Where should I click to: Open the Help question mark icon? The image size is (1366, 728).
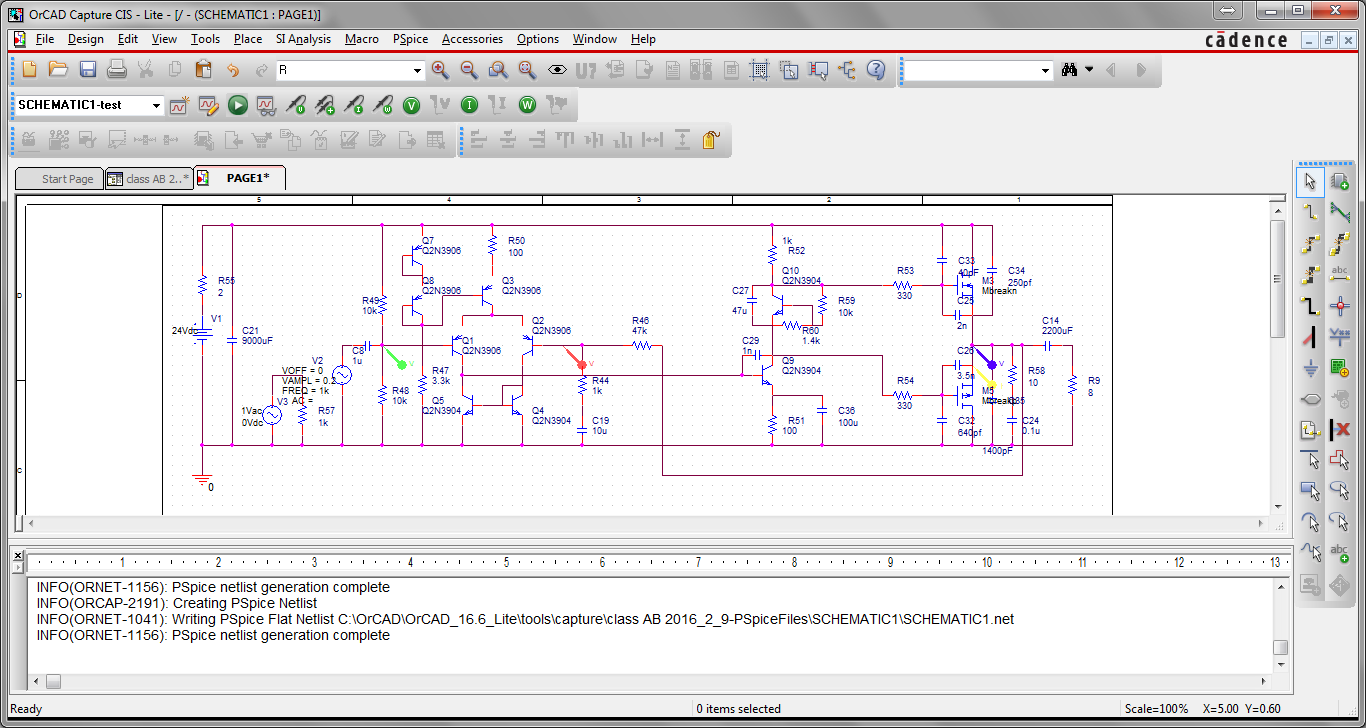[x=876, y=70]
